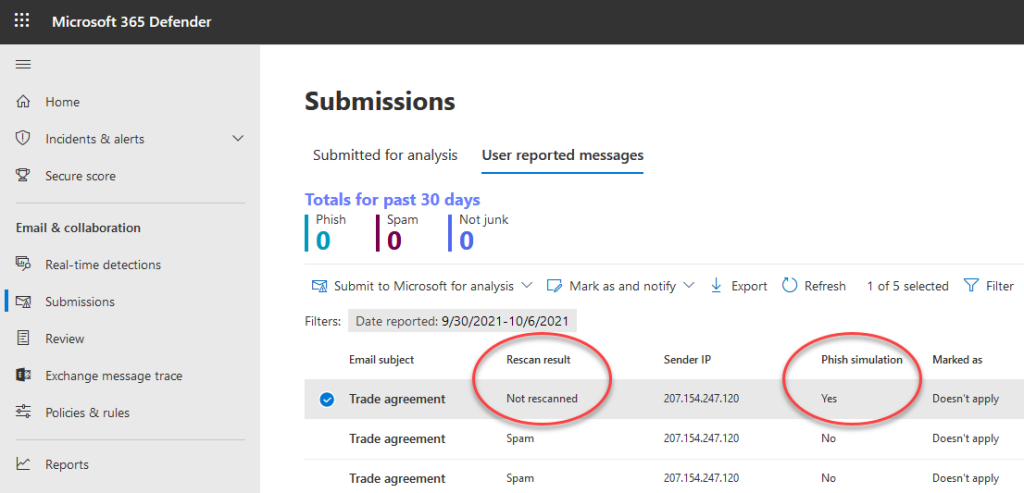Click the Refresh icon in toolbar

(x=790, y=286)
